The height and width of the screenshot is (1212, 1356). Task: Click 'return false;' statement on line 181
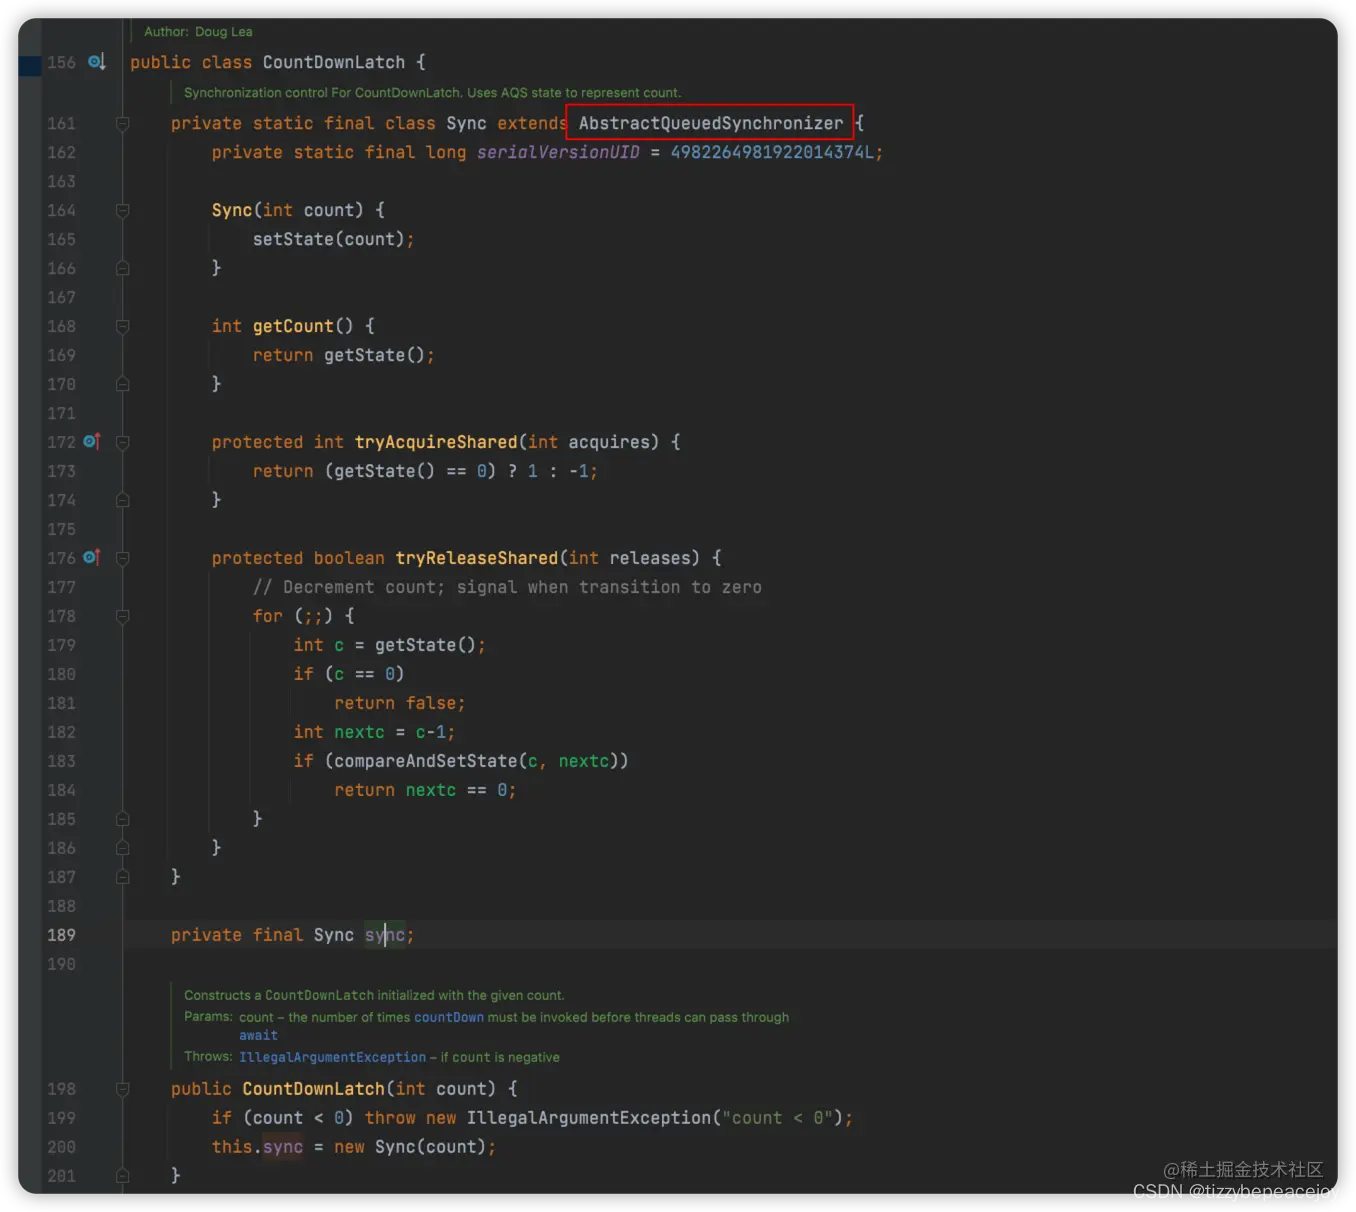400,703
